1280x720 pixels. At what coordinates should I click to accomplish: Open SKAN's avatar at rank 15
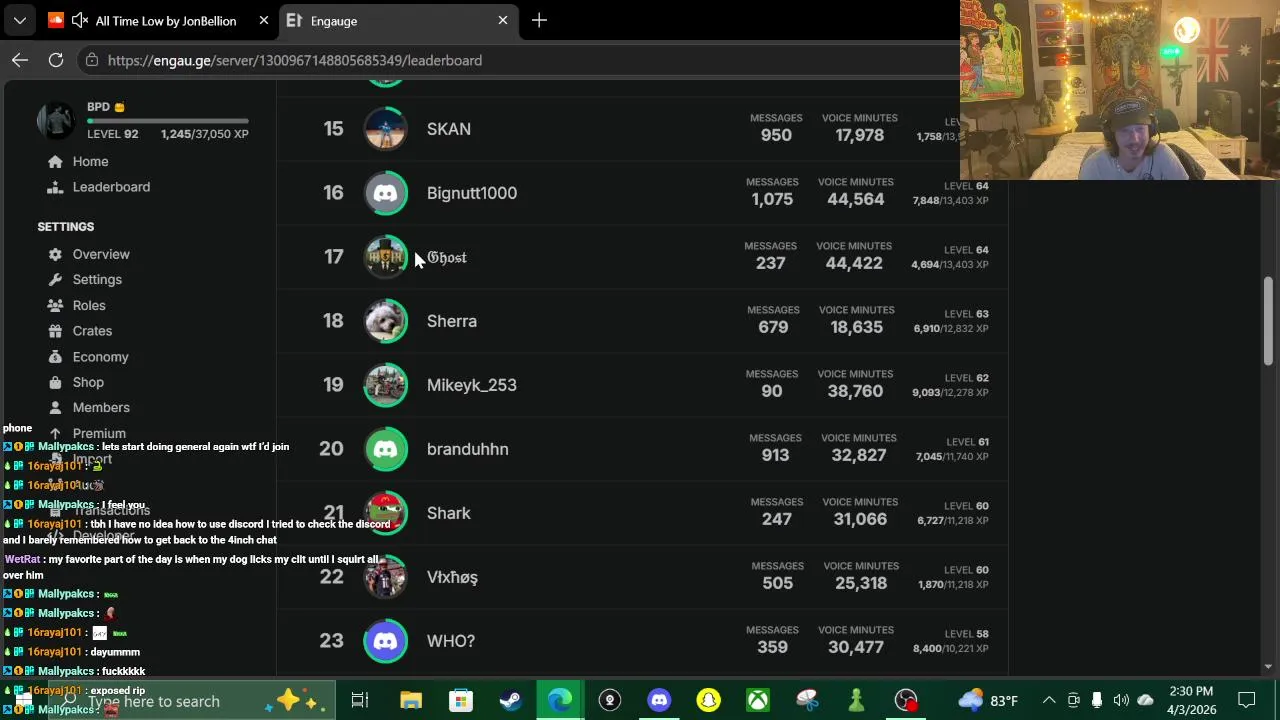point(385,129)
